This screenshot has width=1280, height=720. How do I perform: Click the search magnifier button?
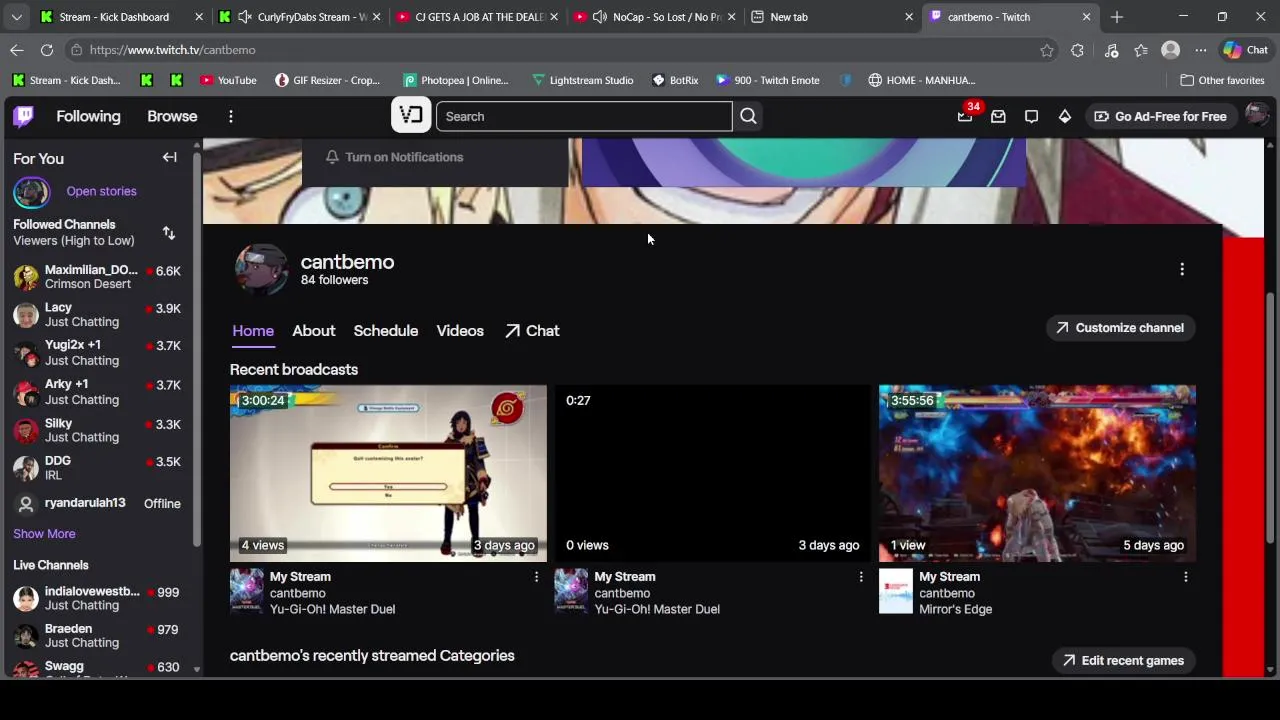(748, 116)
